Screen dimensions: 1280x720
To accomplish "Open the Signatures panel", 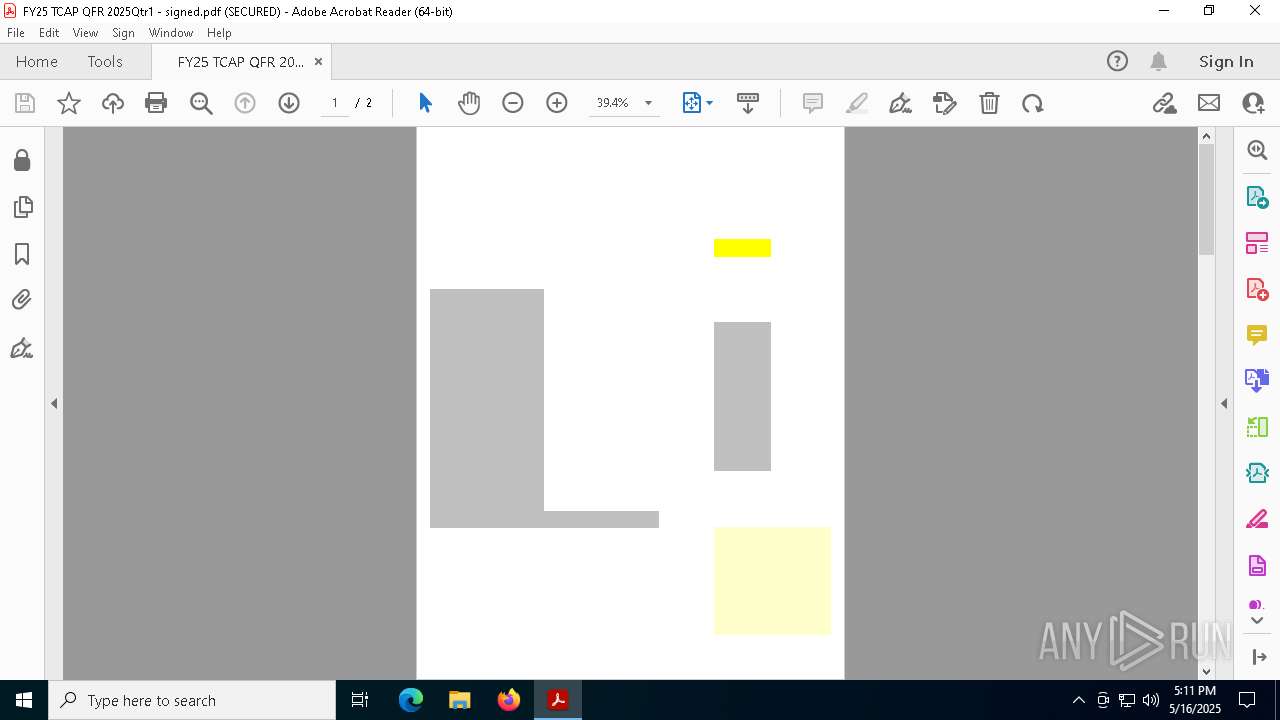I will pos(22,348).
